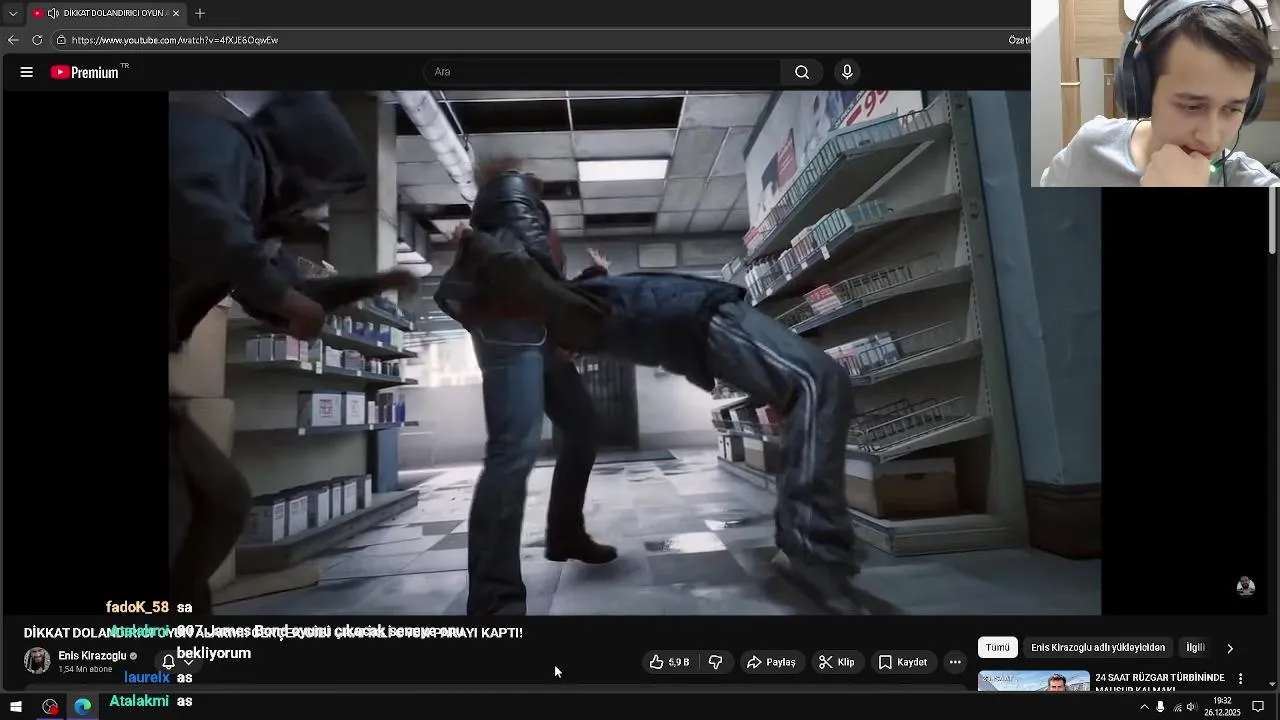Image resolution: width=1280 pixels, height=720 pixels.
Task: Toggle the notification bell for channel
Action: pos(168,662)
